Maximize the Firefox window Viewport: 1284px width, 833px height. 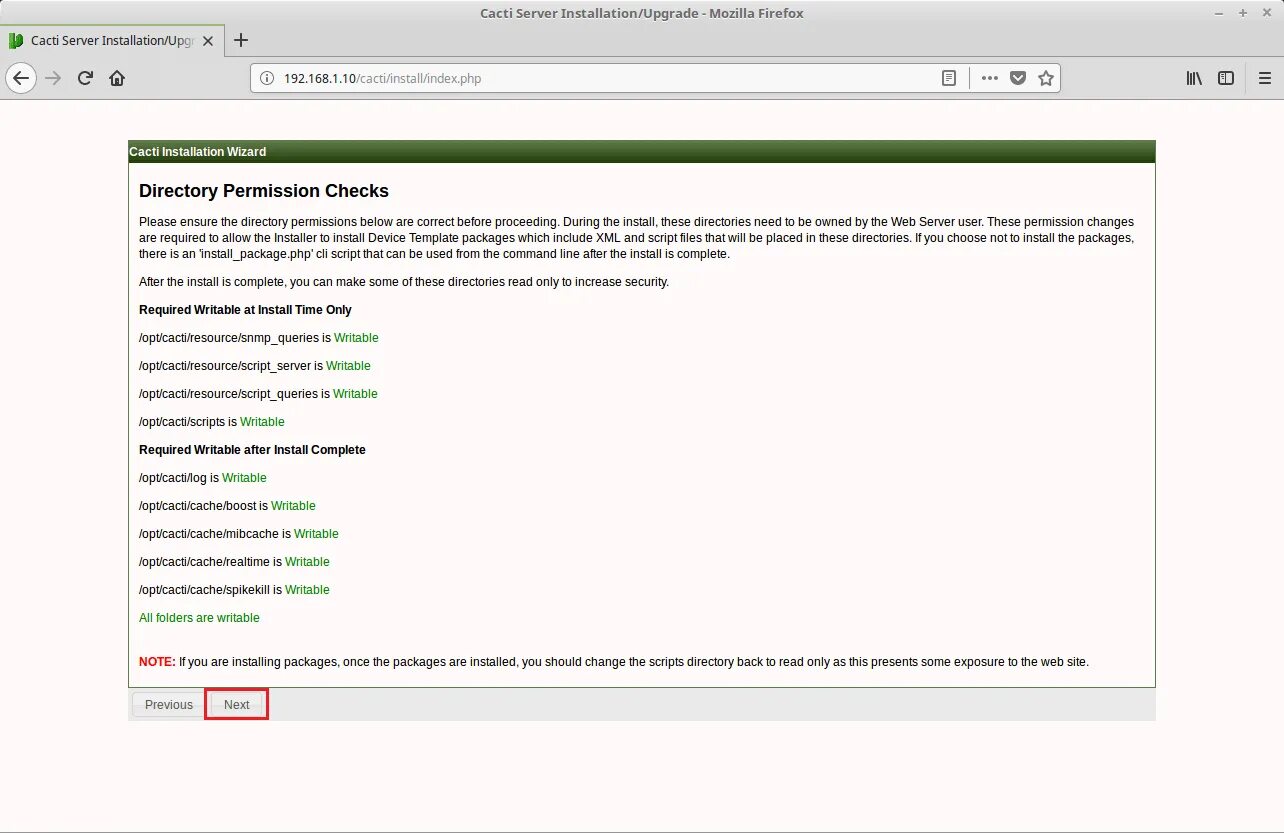coord(1243,13)
